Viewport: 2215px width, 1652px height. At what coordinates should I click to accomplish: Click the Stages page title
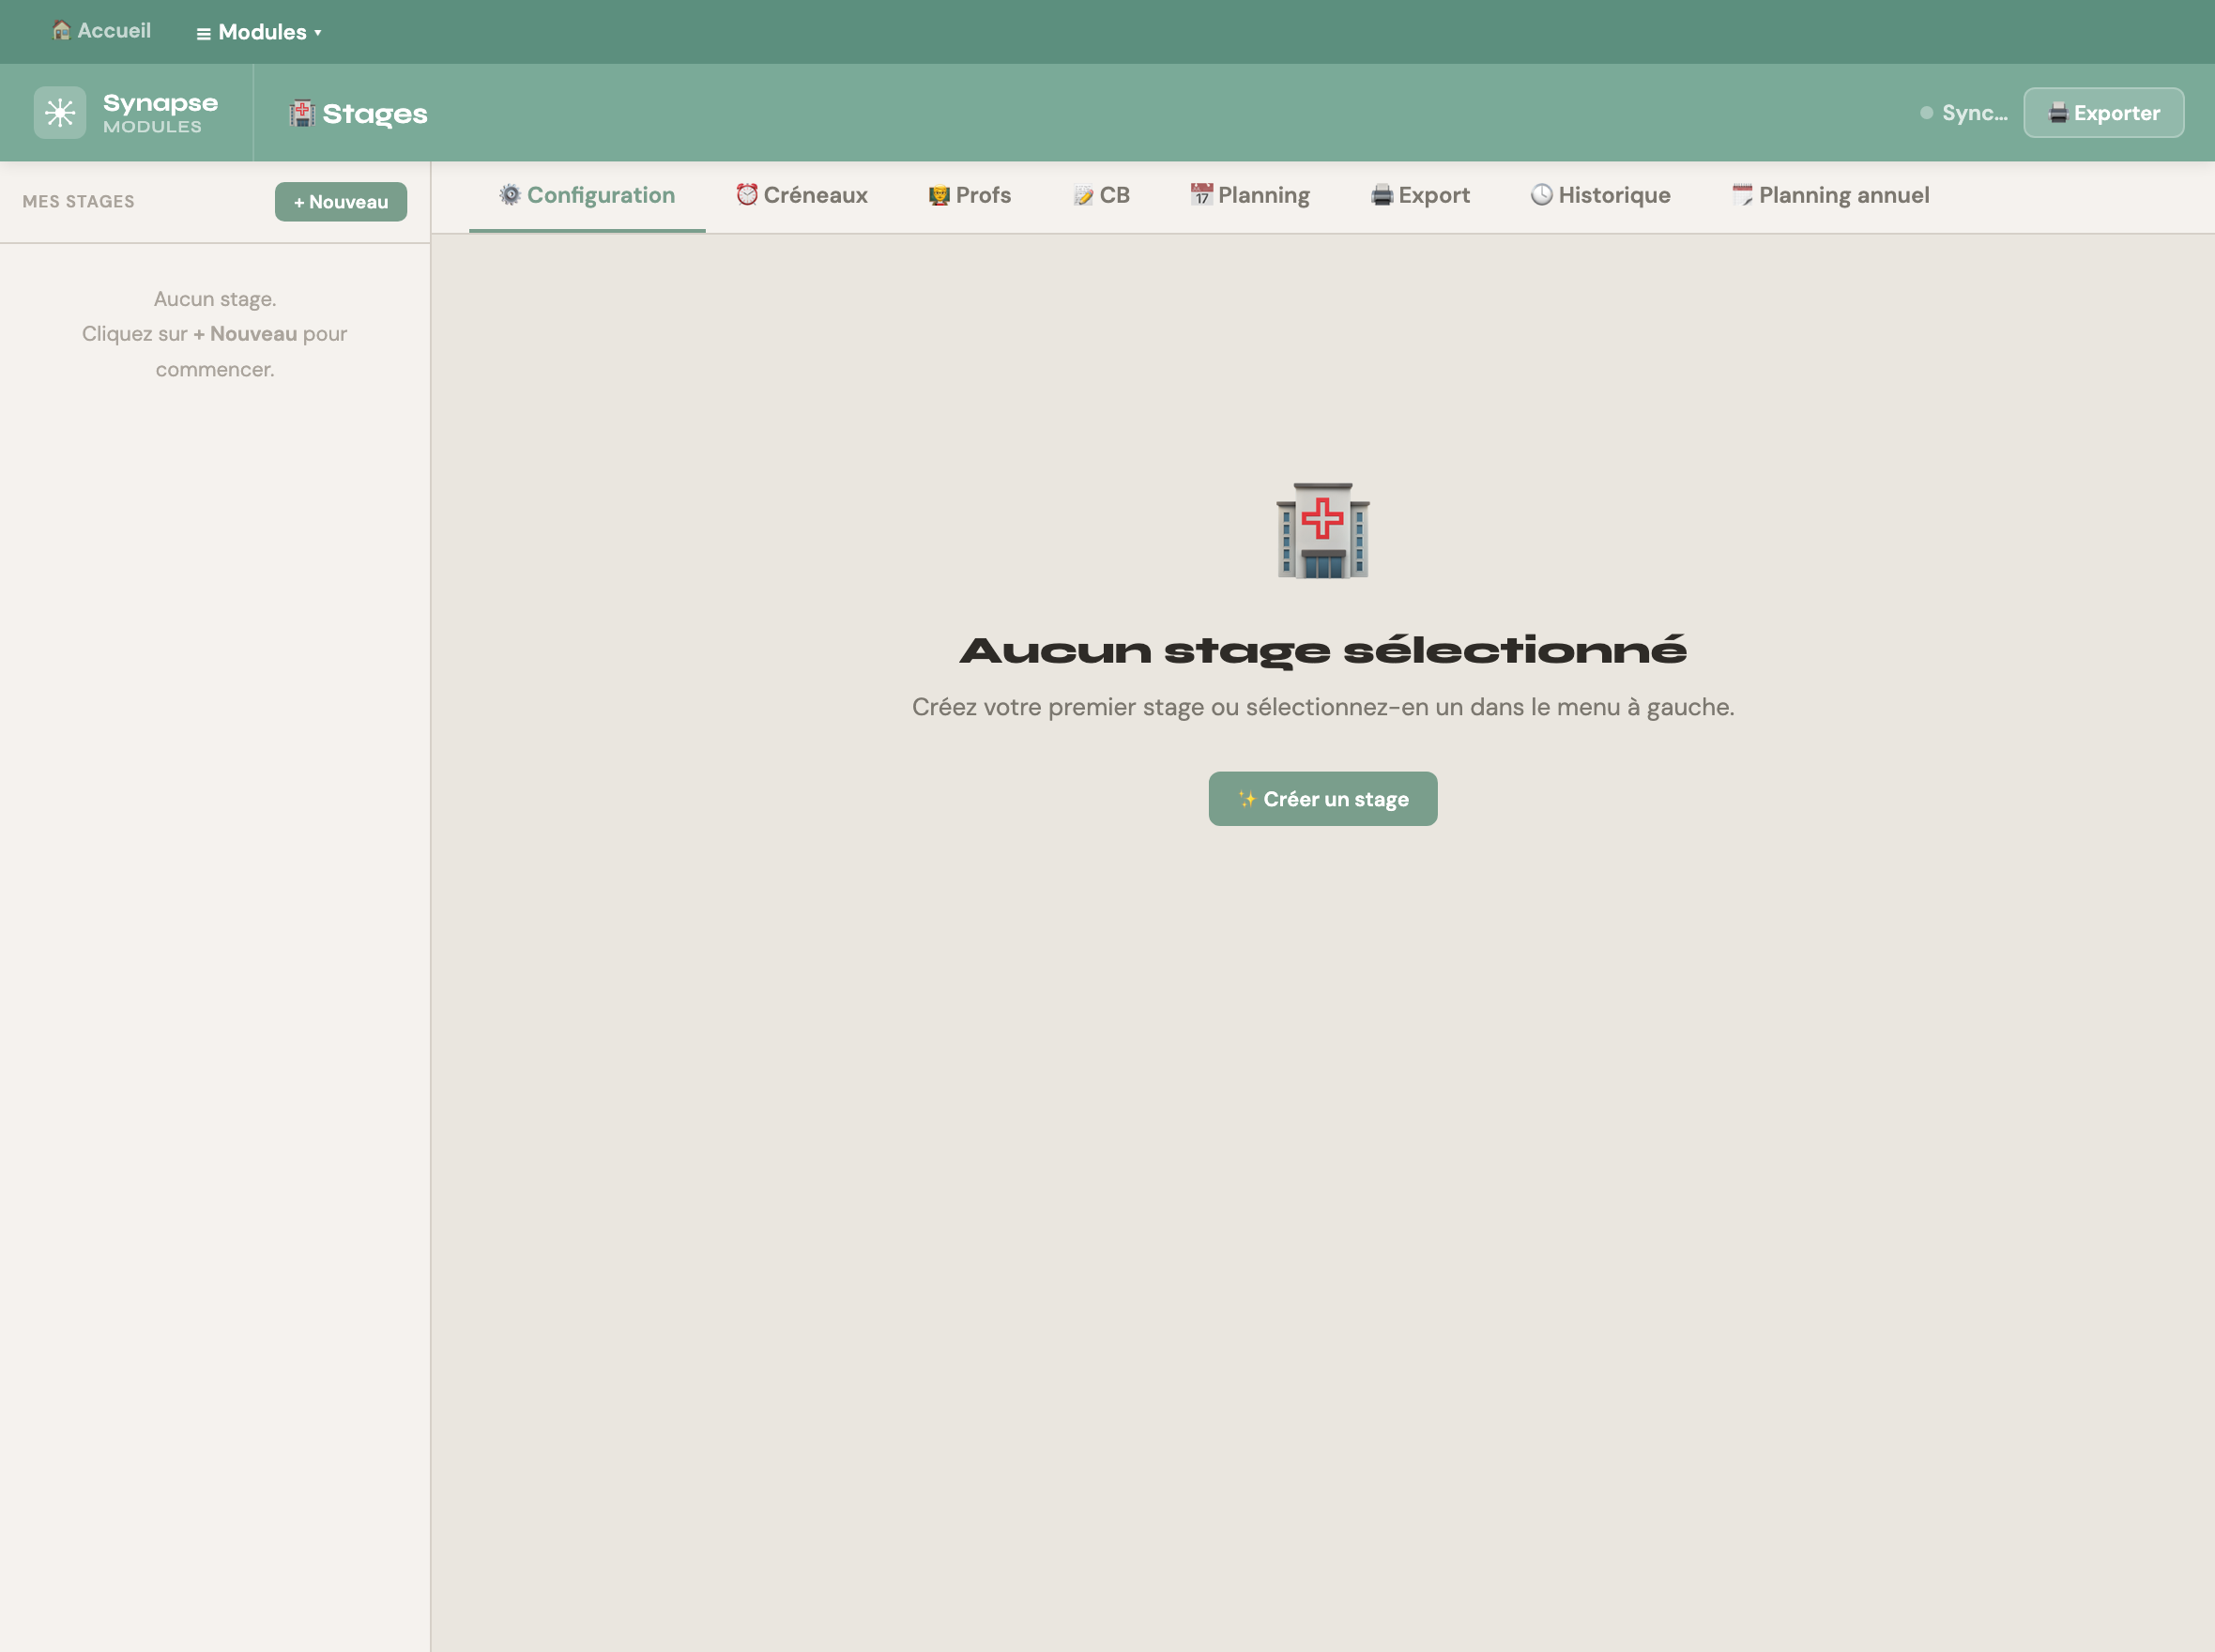pyautogui.click(x=374, y=114)
